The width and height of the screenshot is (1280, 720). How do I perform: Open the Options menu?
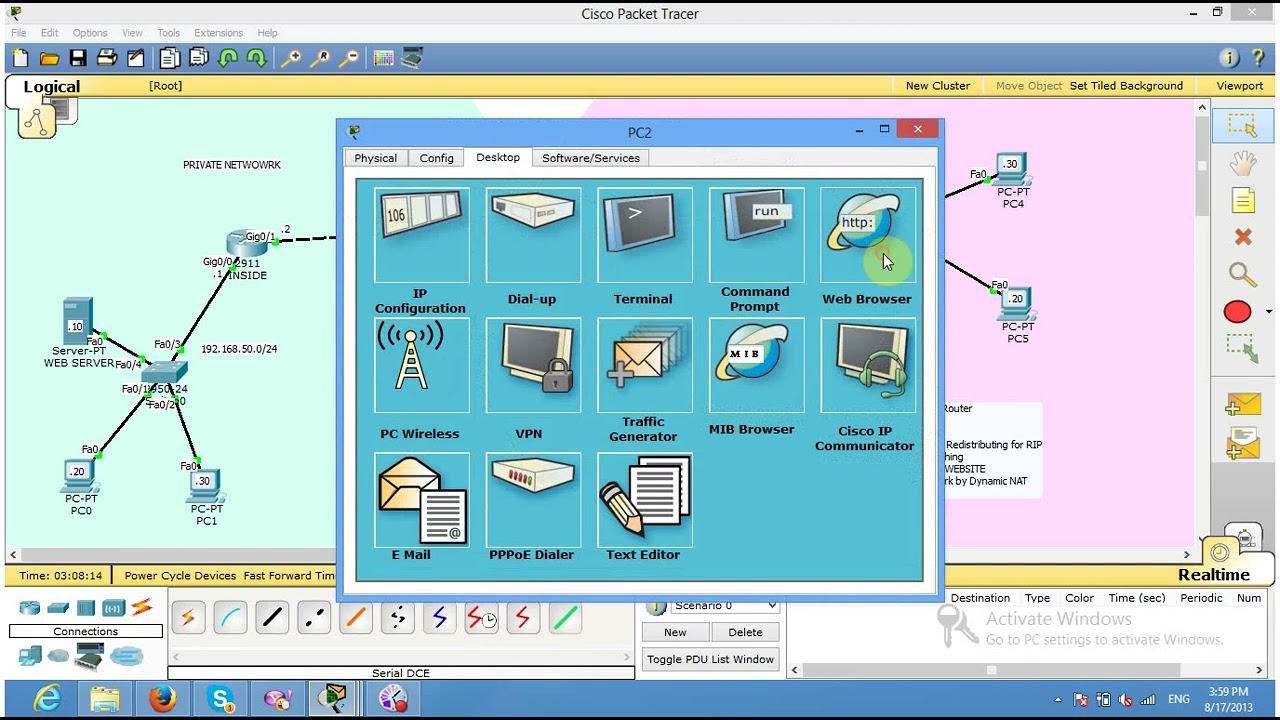tap(90, 33)
